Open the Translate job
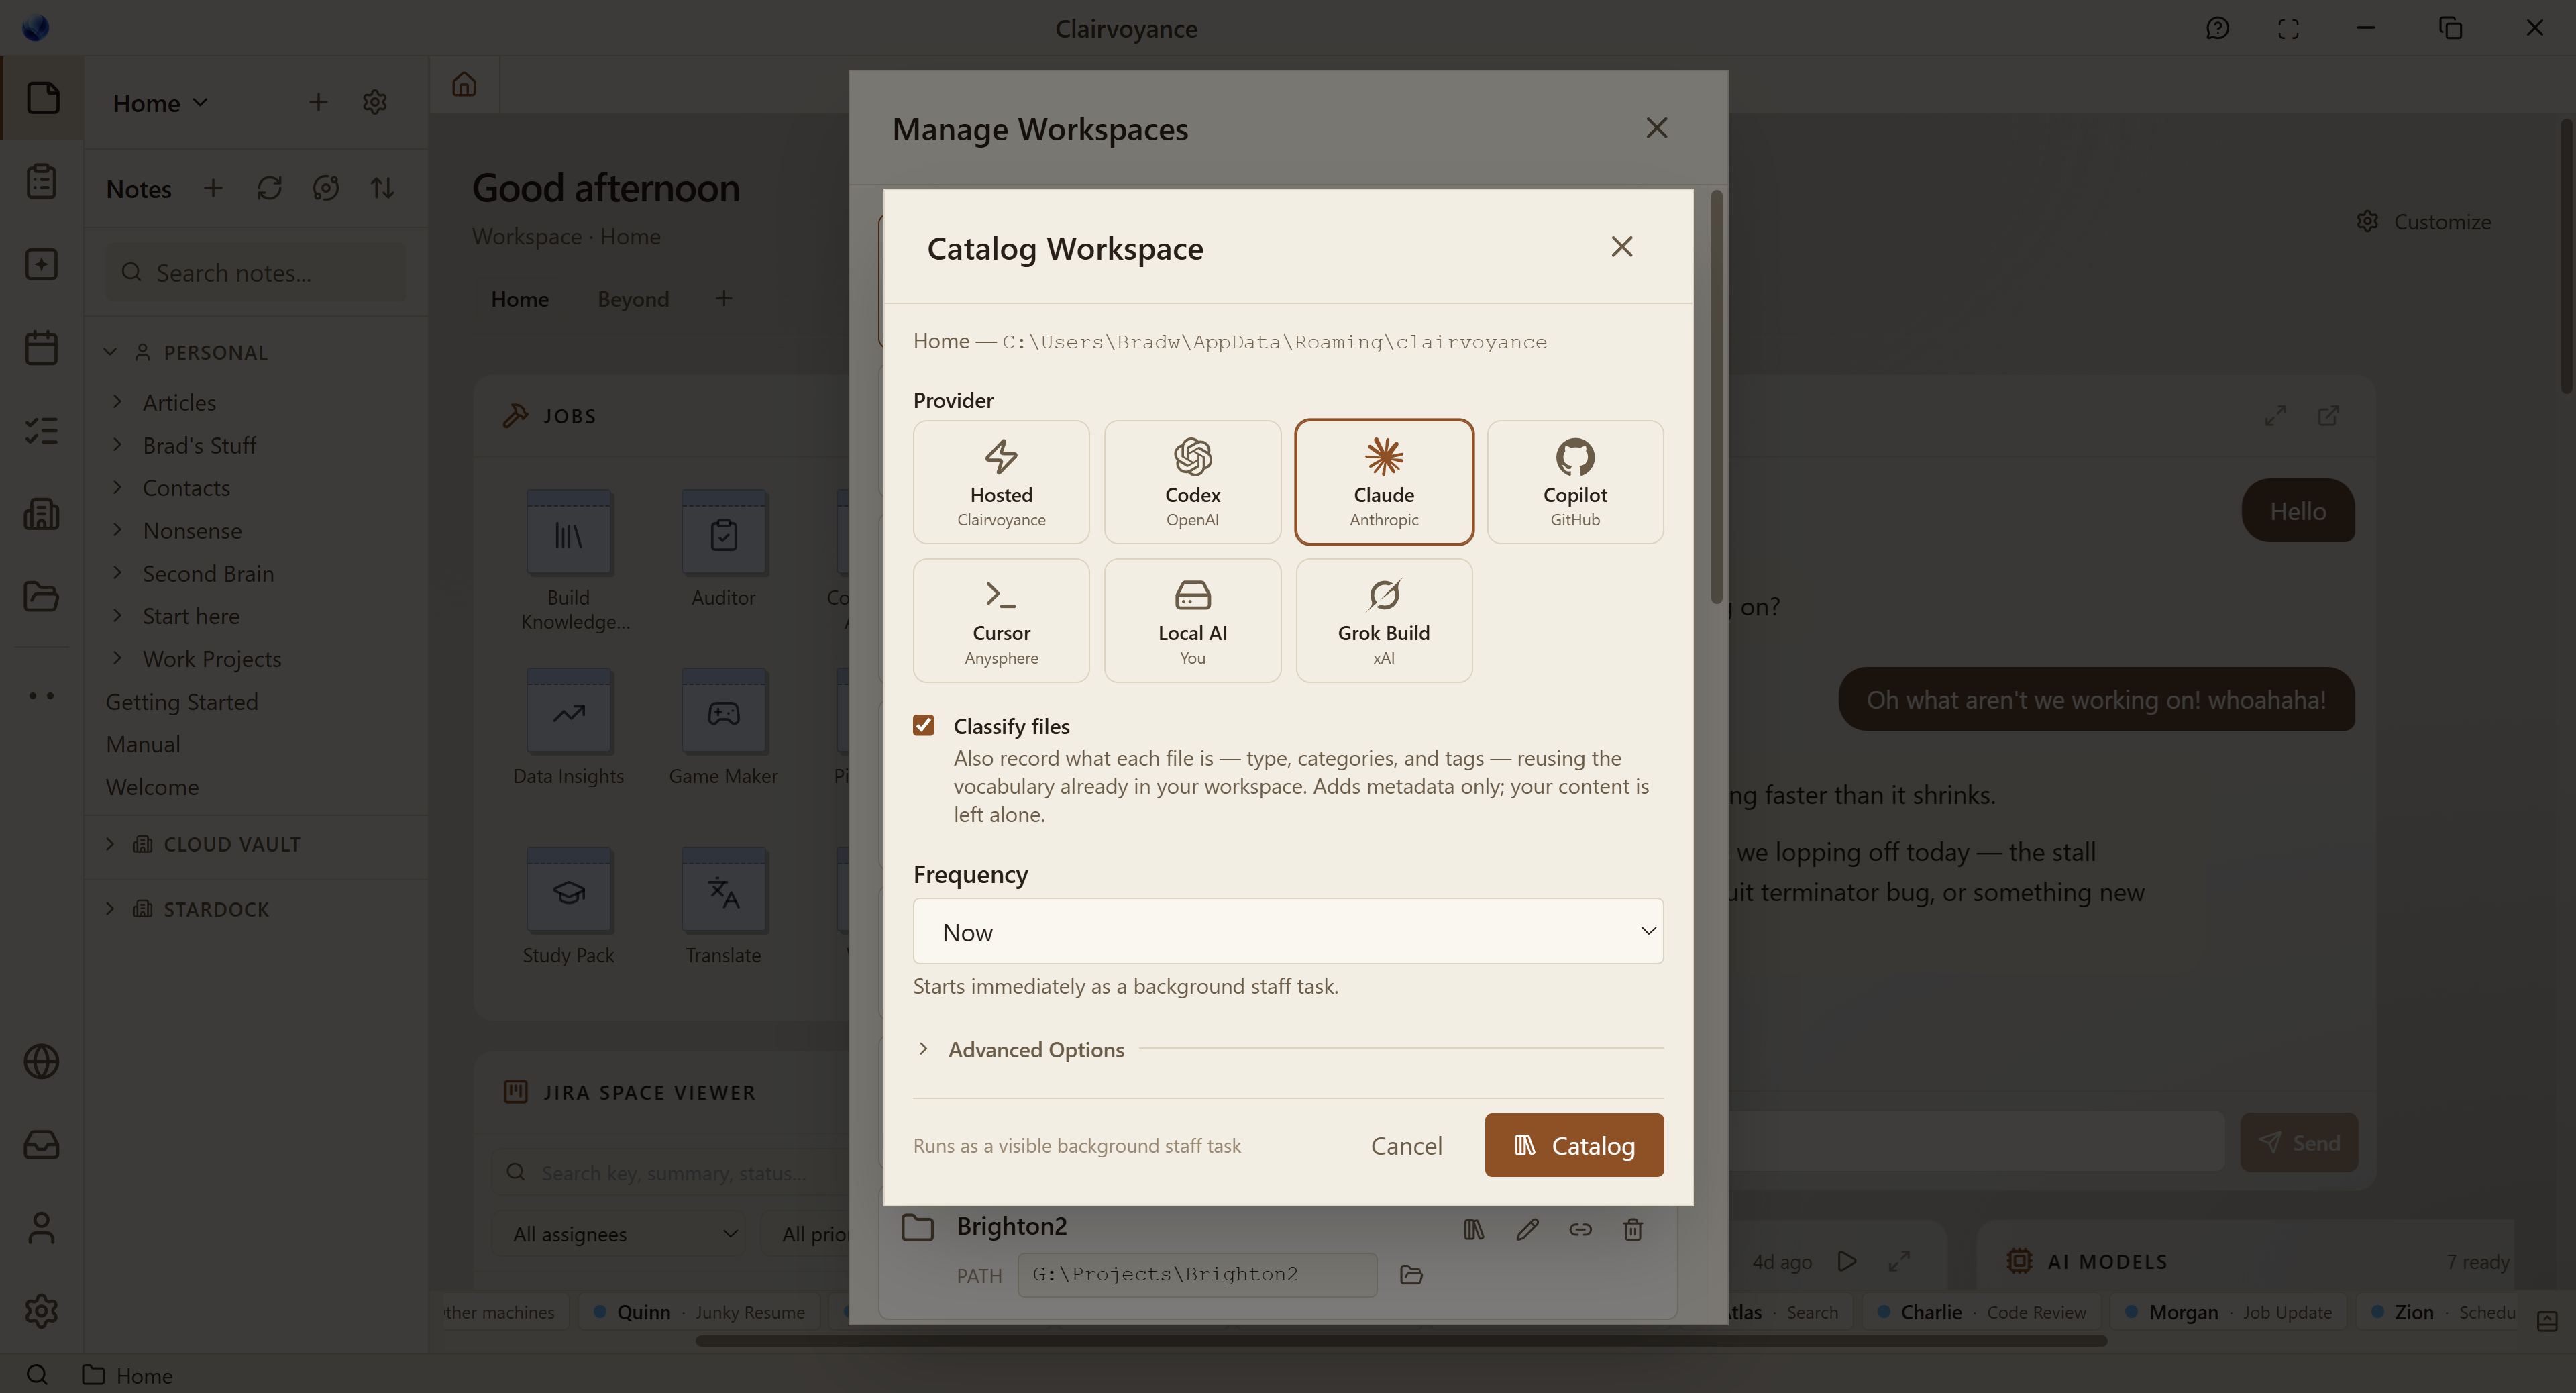The image size is (2576, 1393). pos(724,906)
